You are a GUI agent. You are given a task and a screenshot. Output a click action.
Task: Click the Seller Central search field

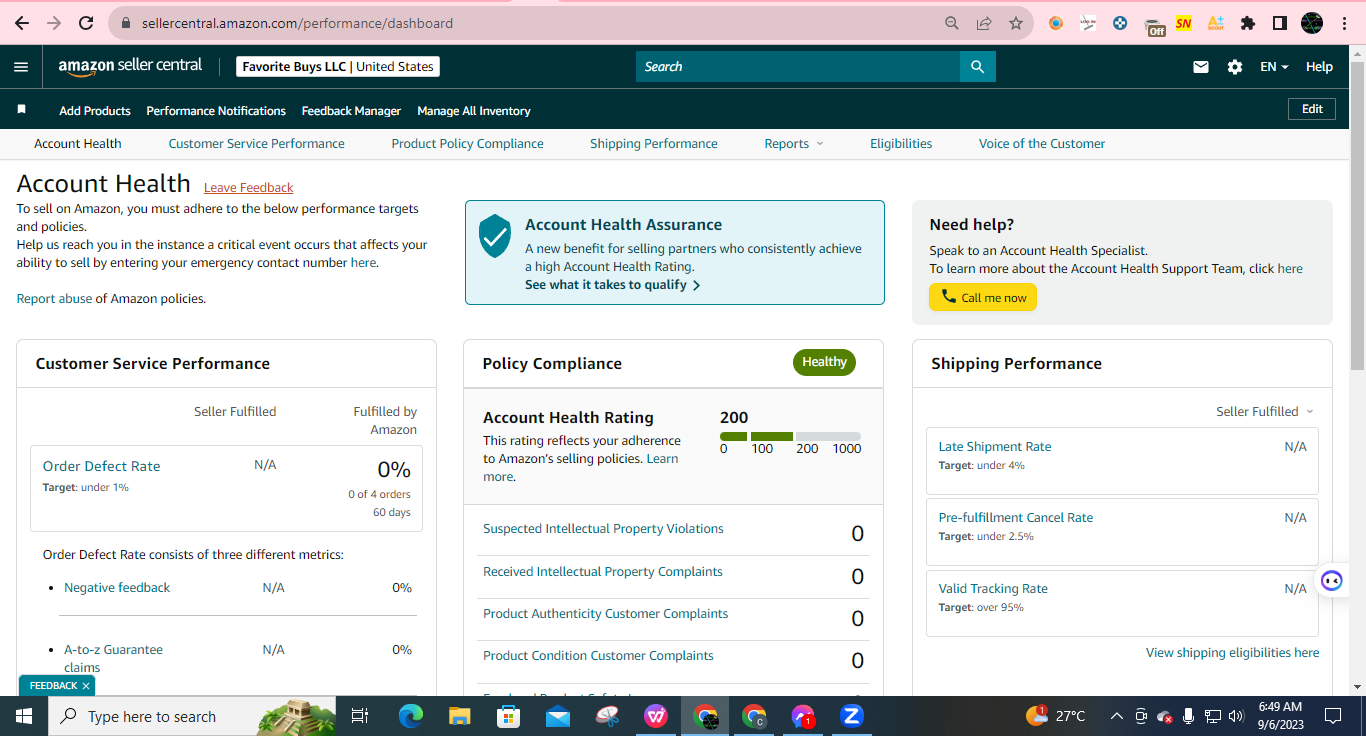(798, 67)
